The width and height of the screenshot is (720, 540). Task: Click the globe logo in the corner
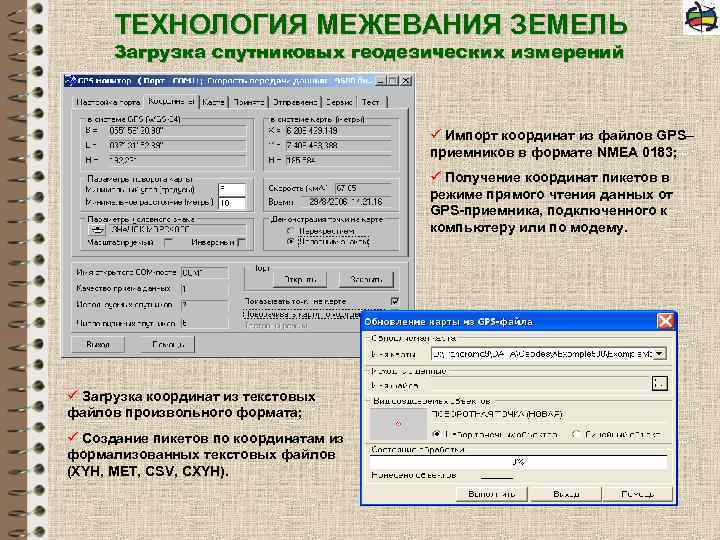pyautogui.click(x=702, y=17)
